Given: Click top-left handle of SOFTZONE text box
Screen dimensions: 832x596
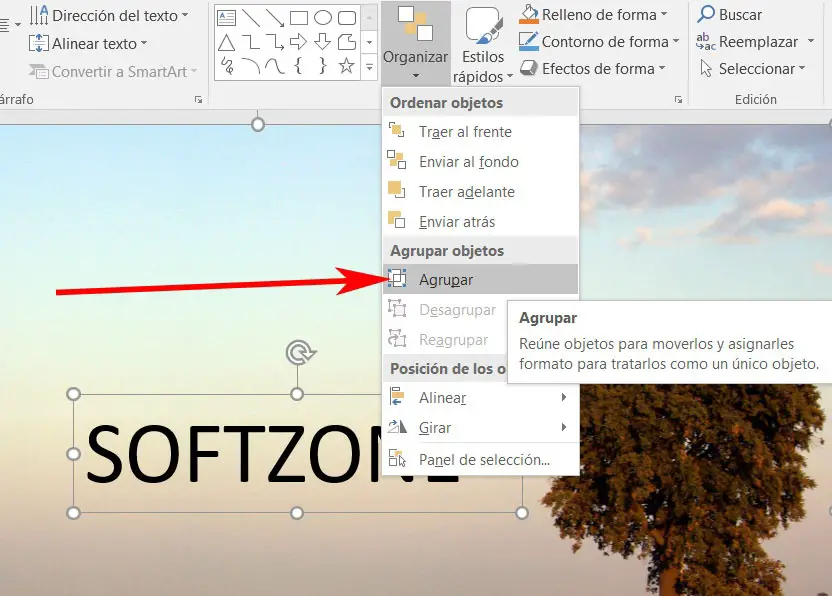Looking at the screenshot, I should point(74,394).
